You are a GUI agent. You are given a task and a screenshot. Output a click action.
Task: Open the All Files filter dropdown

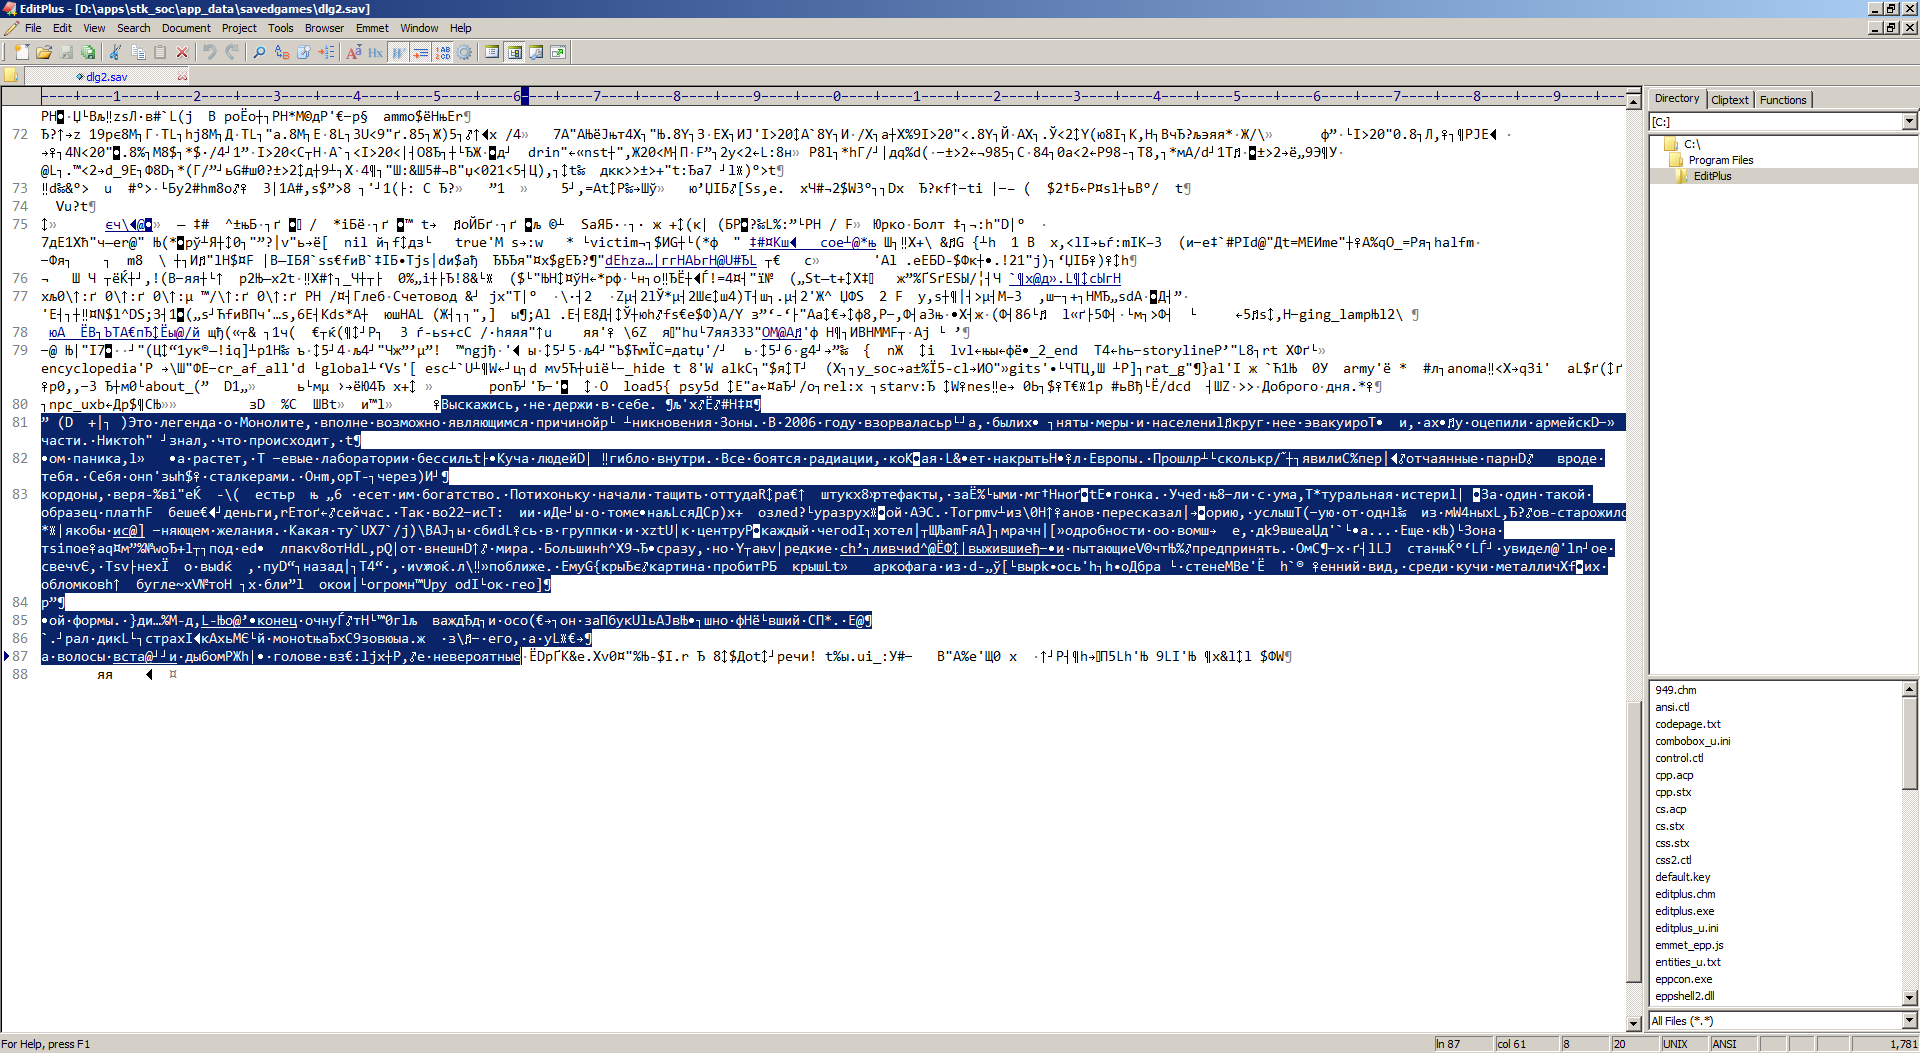pos(1909,1020)
